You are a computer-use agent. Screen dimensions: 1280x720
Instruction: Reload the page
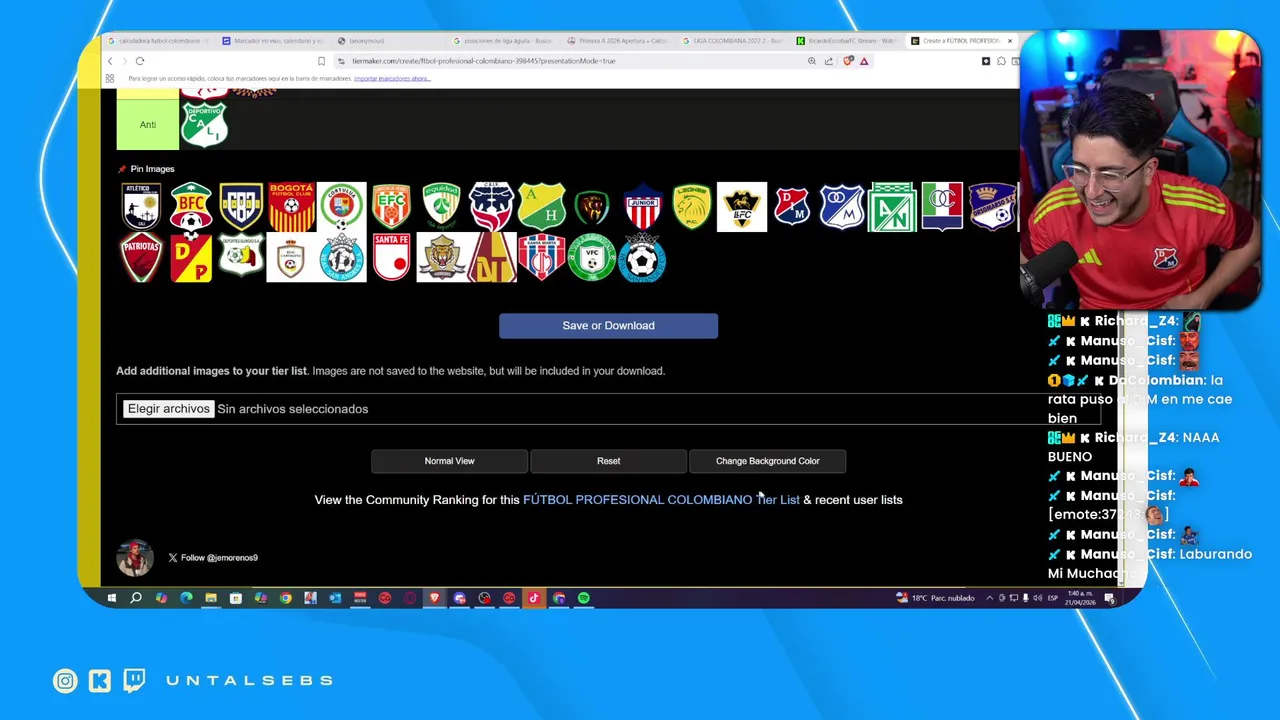coord(140,61)
